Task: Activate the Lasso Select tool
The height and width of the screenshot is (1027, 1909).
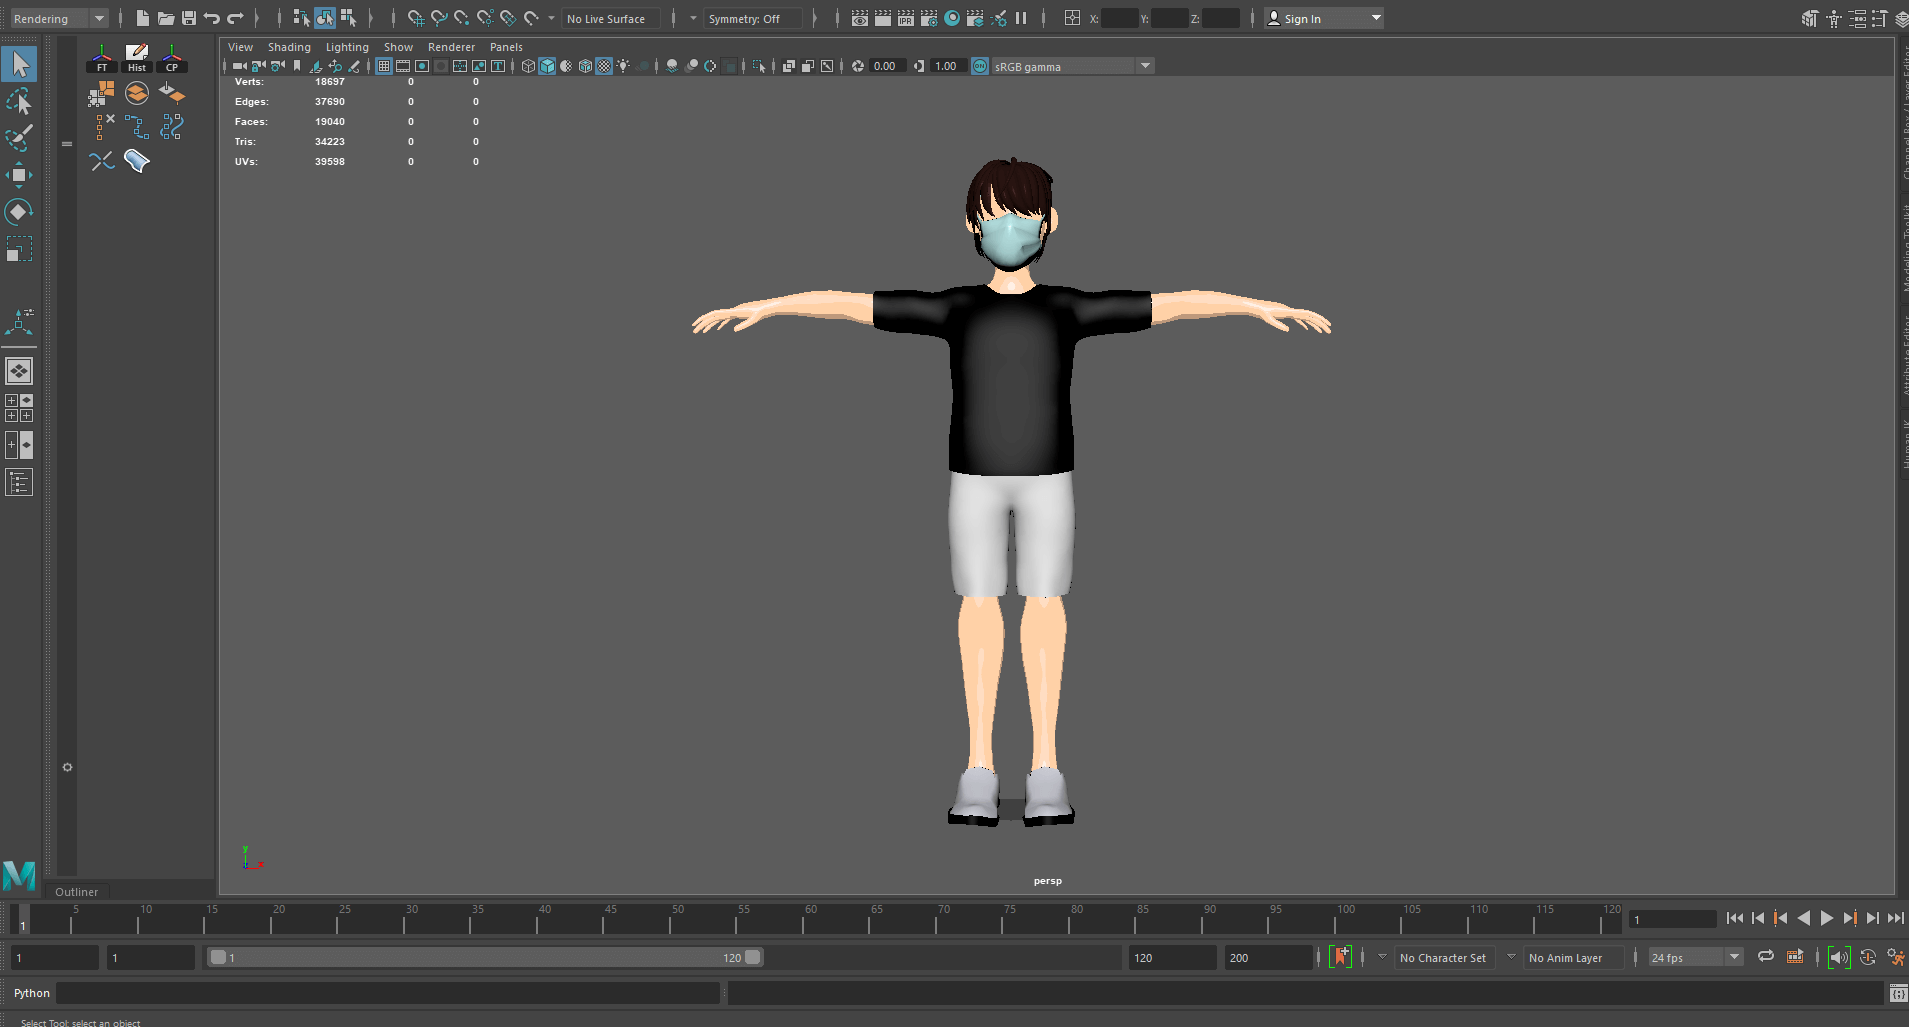Action: pyautogui.click(x=19, y=101)
